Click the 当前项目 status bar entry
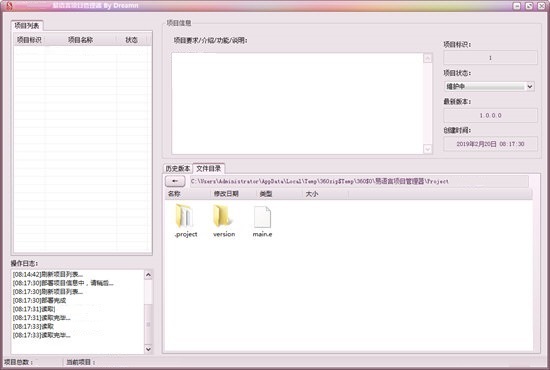This screenshot has height=370, width=550. [x=81, y=362]
